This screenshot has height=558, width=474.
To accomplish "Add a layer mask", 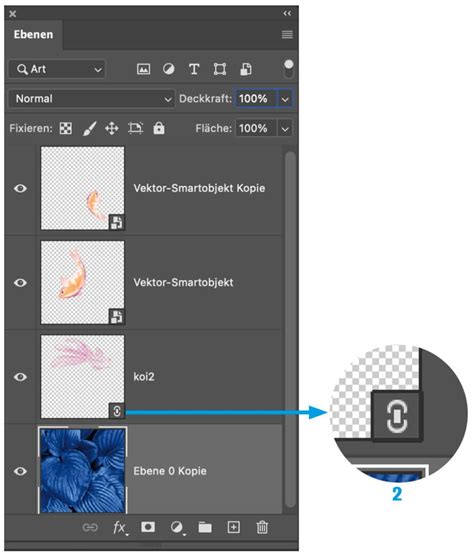I will 148,527.
